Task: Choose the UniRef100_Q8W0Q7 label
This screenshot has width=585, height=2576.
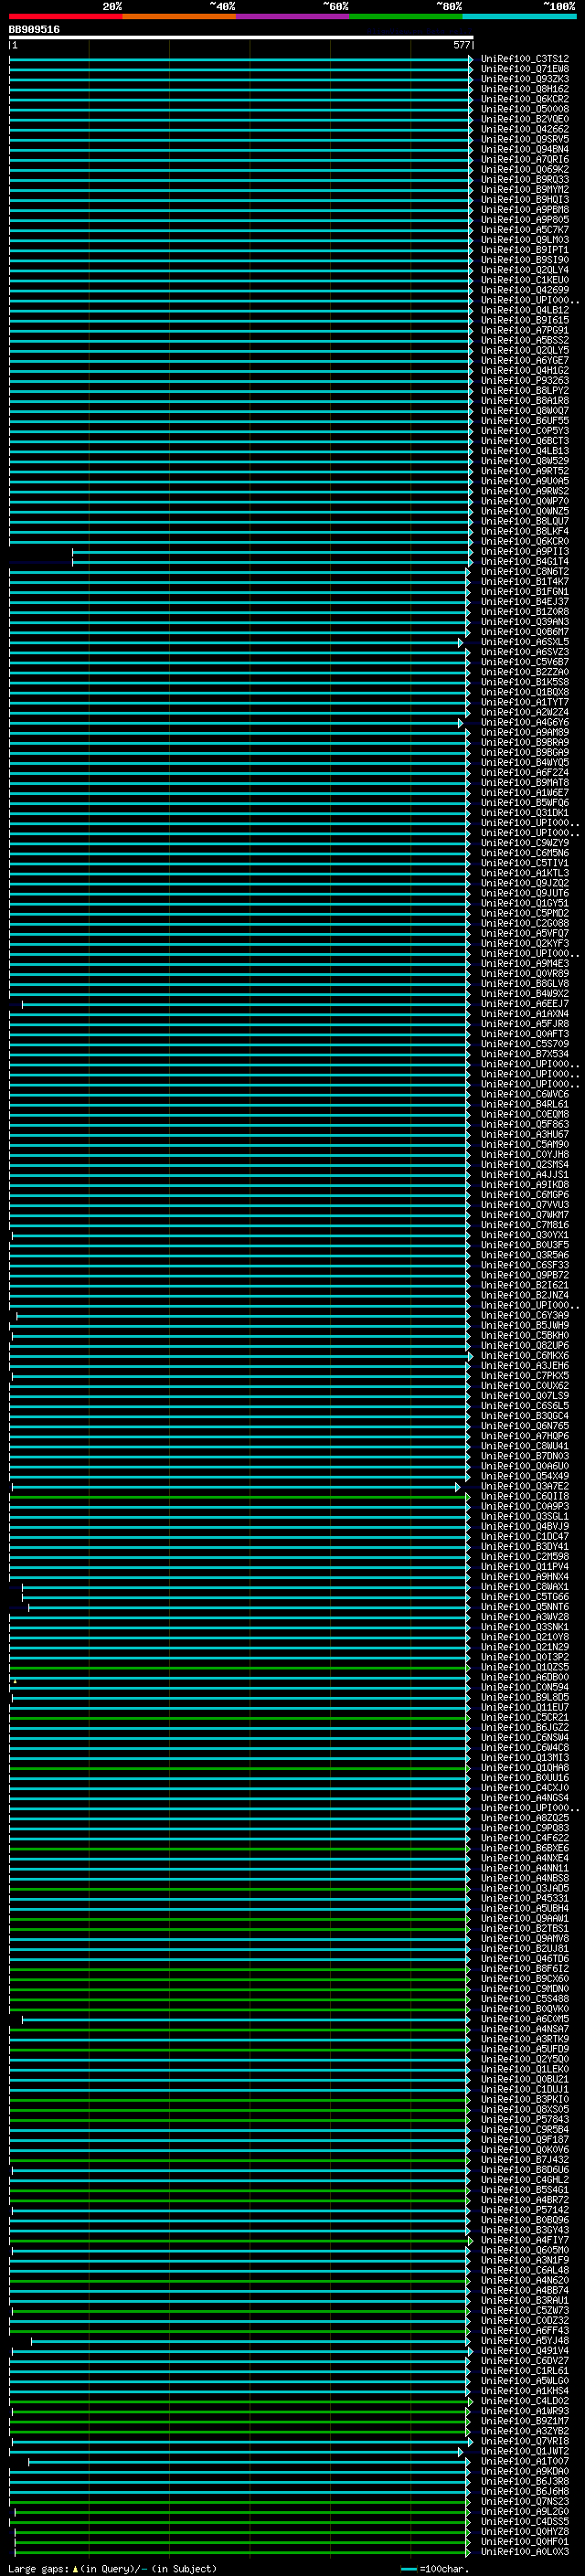Action: (525, 411)
